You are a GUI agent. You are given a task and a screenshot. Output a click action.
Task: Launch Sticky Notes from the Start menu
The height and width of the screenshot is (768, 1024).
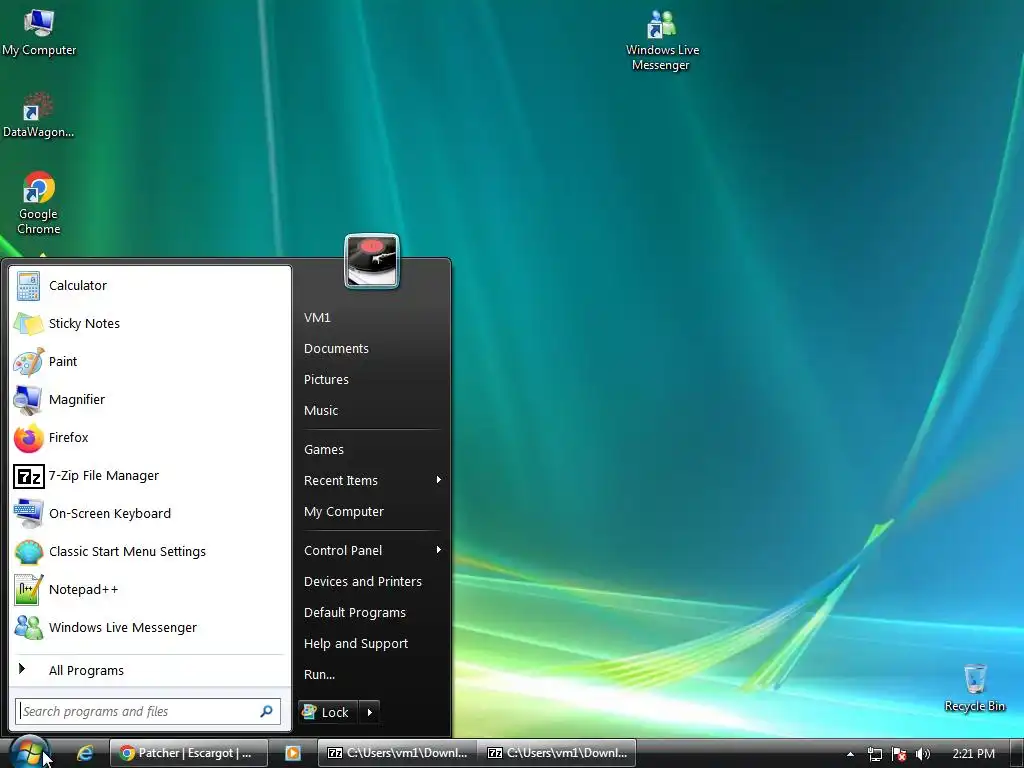click(x=150, y=323)
